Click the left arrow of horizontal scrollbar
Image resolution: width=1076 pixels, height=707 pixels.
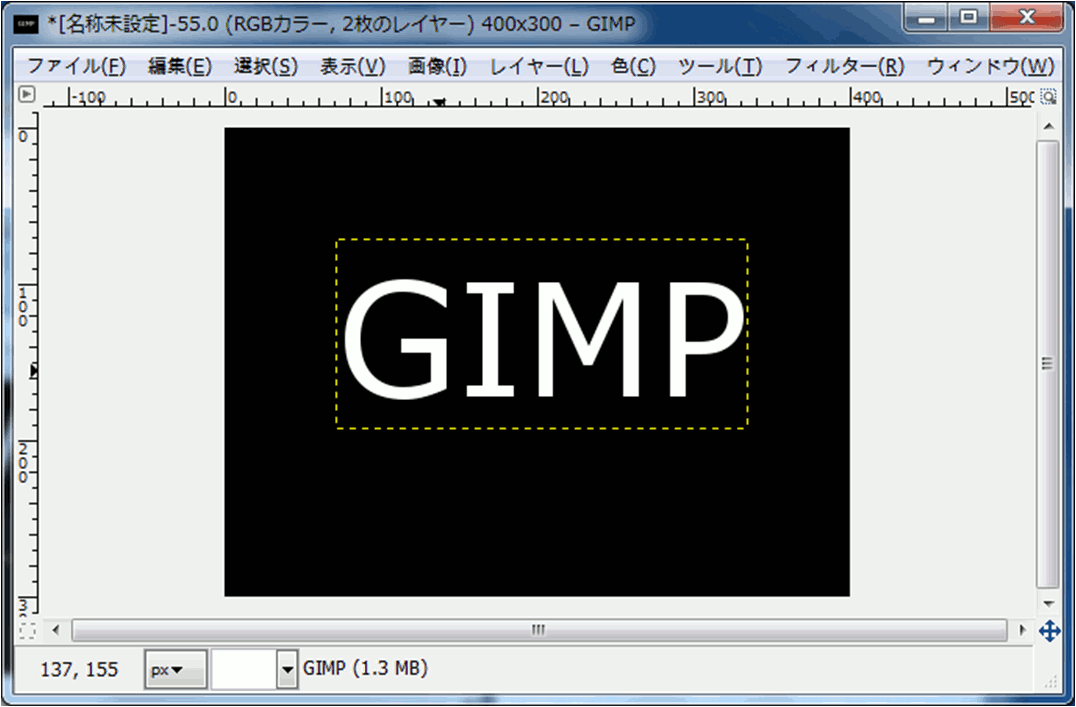click(x=56, y=631)
